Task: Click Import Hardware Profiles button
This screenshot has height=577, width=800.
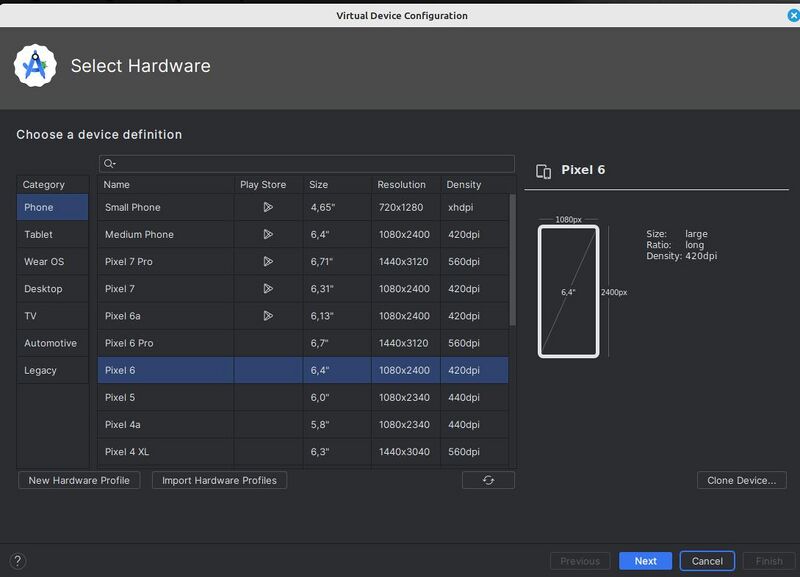Action: (219, 480)
